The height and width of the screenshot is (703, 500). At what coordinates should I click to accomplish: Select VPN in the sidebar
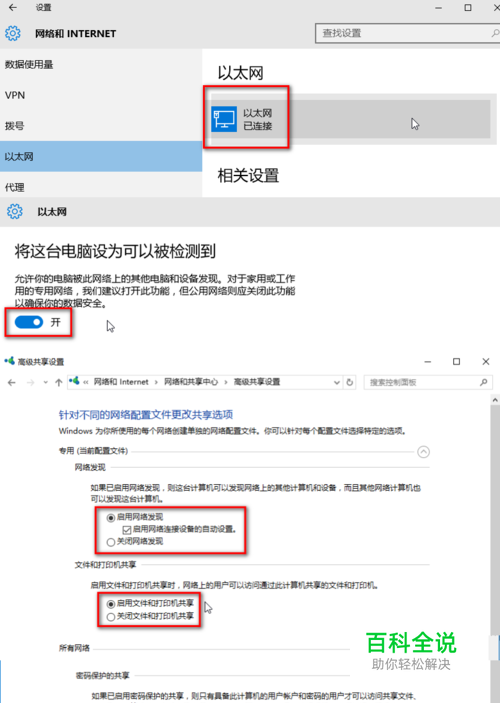pos(101,95)
